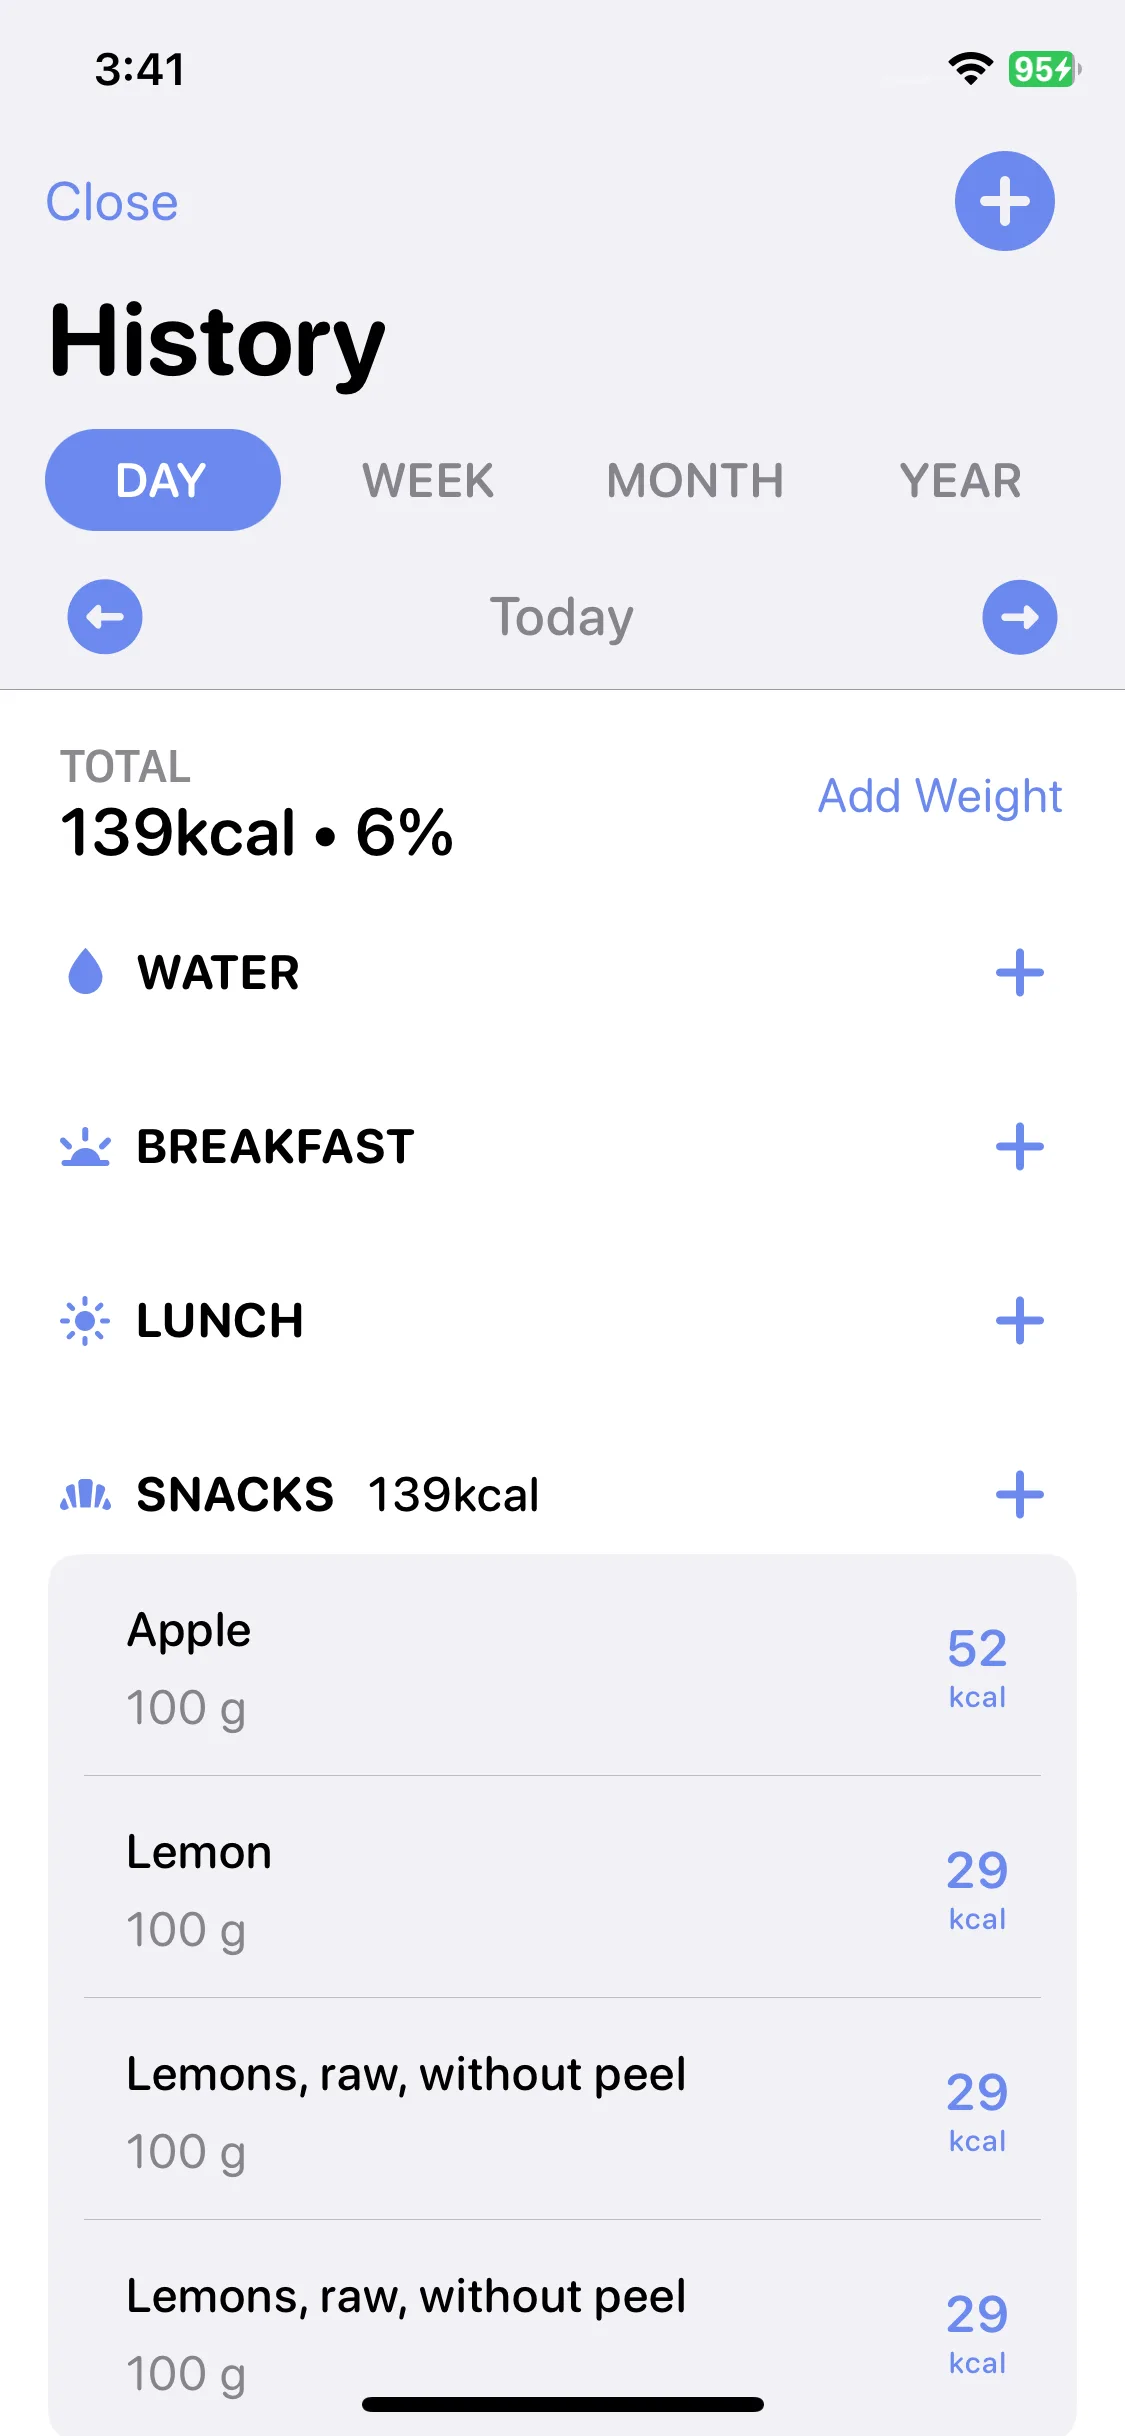1125x2436 pixels.
Task: Tap the SNACKS 139kcal header
Action: pos(338,1495)
